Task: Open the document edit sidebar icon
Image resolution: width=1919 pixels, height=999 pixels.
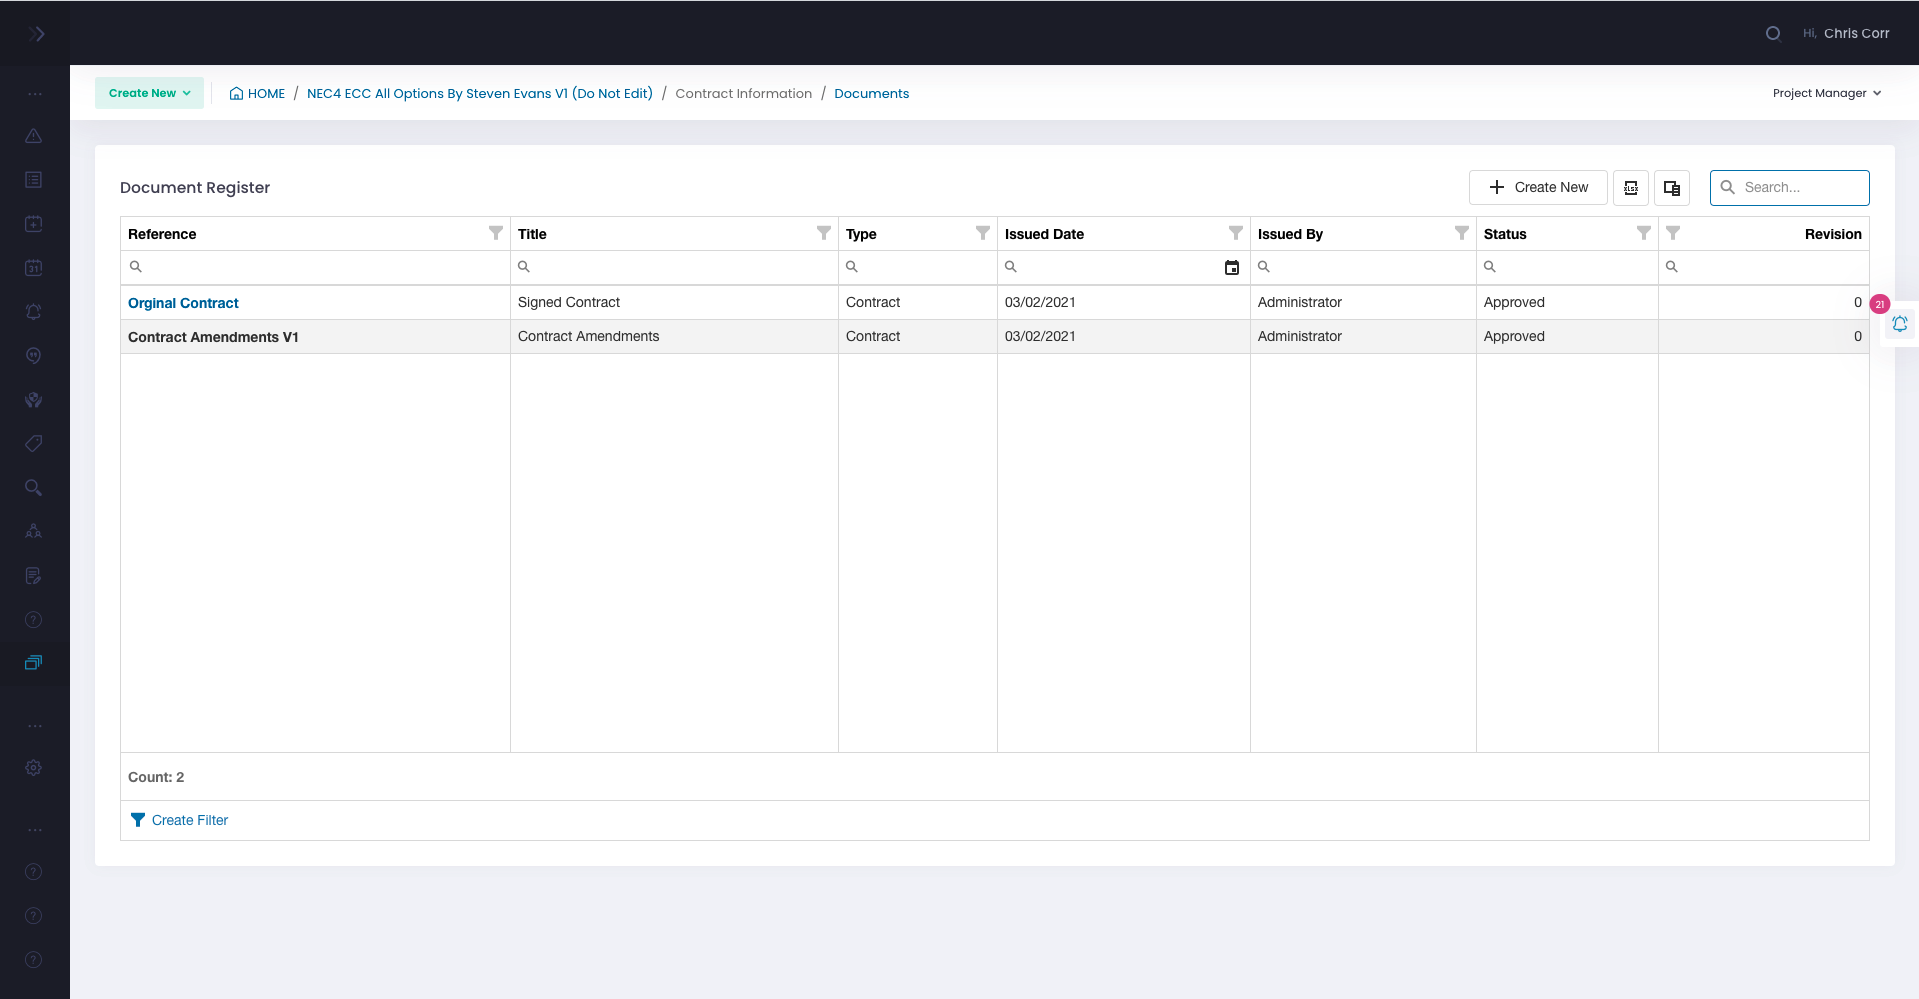Action: click(33, 576)
